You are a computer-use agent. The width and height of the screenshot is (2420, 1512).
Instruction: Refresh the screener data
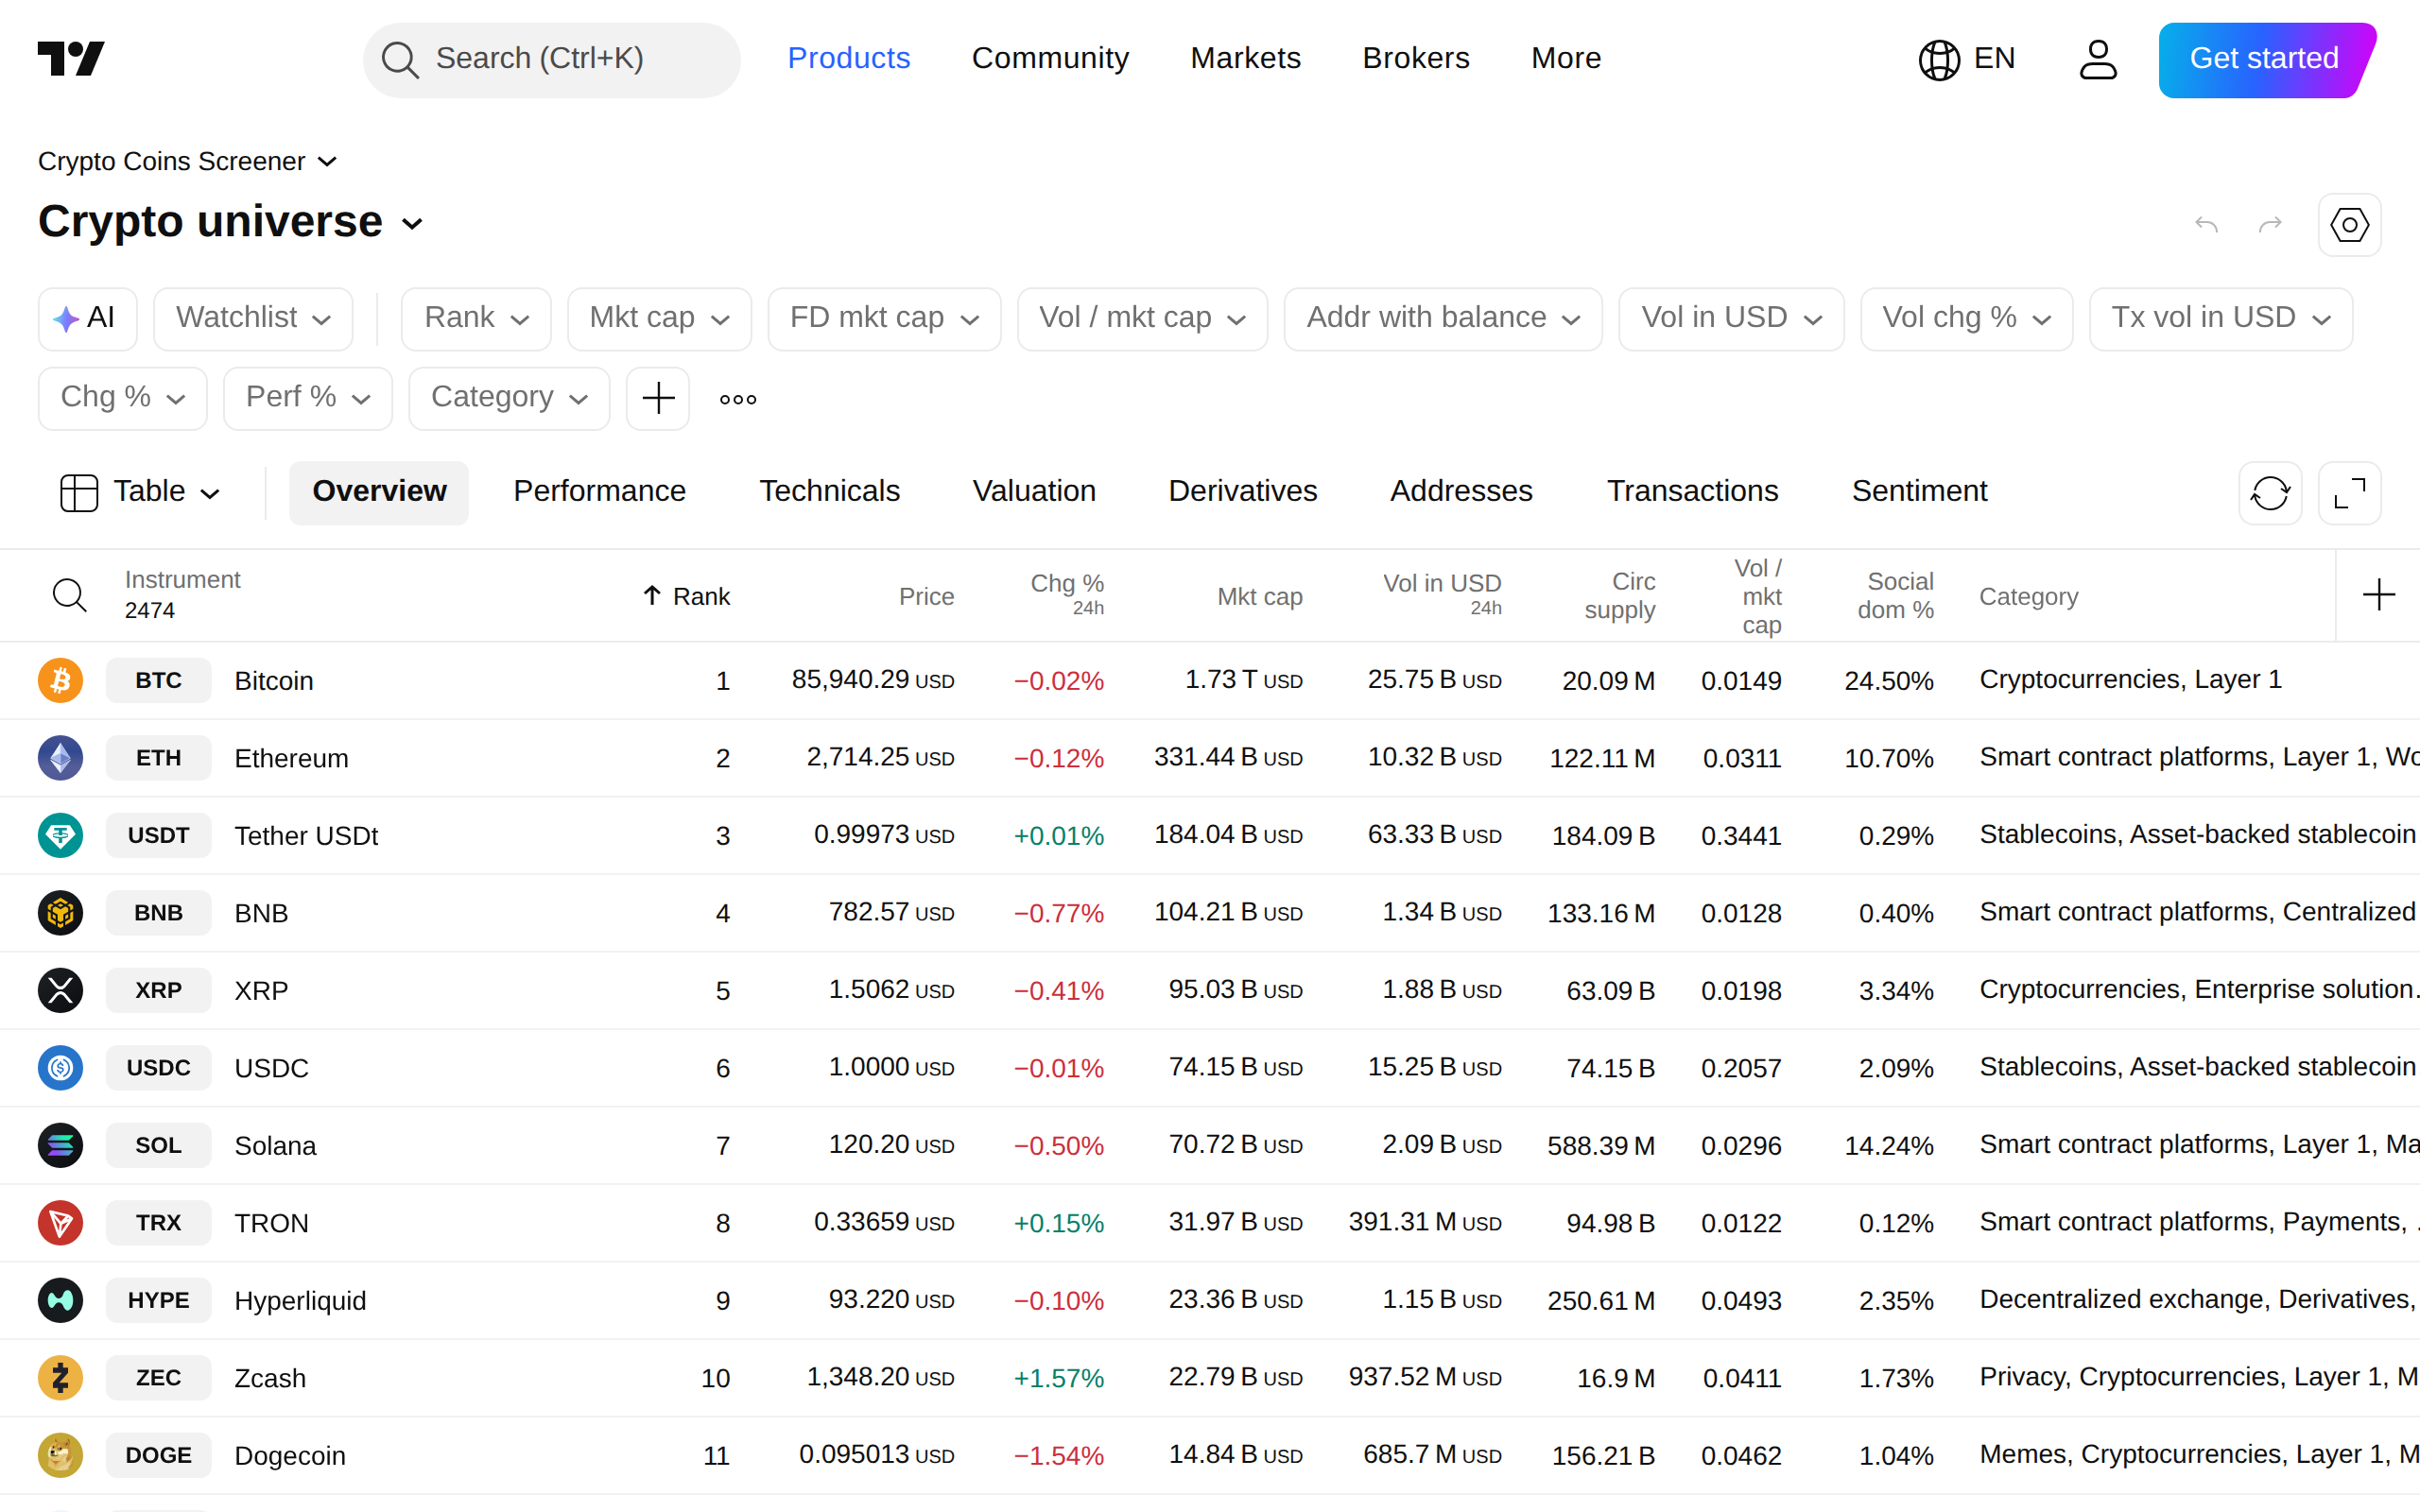(x=2270, y=492)
